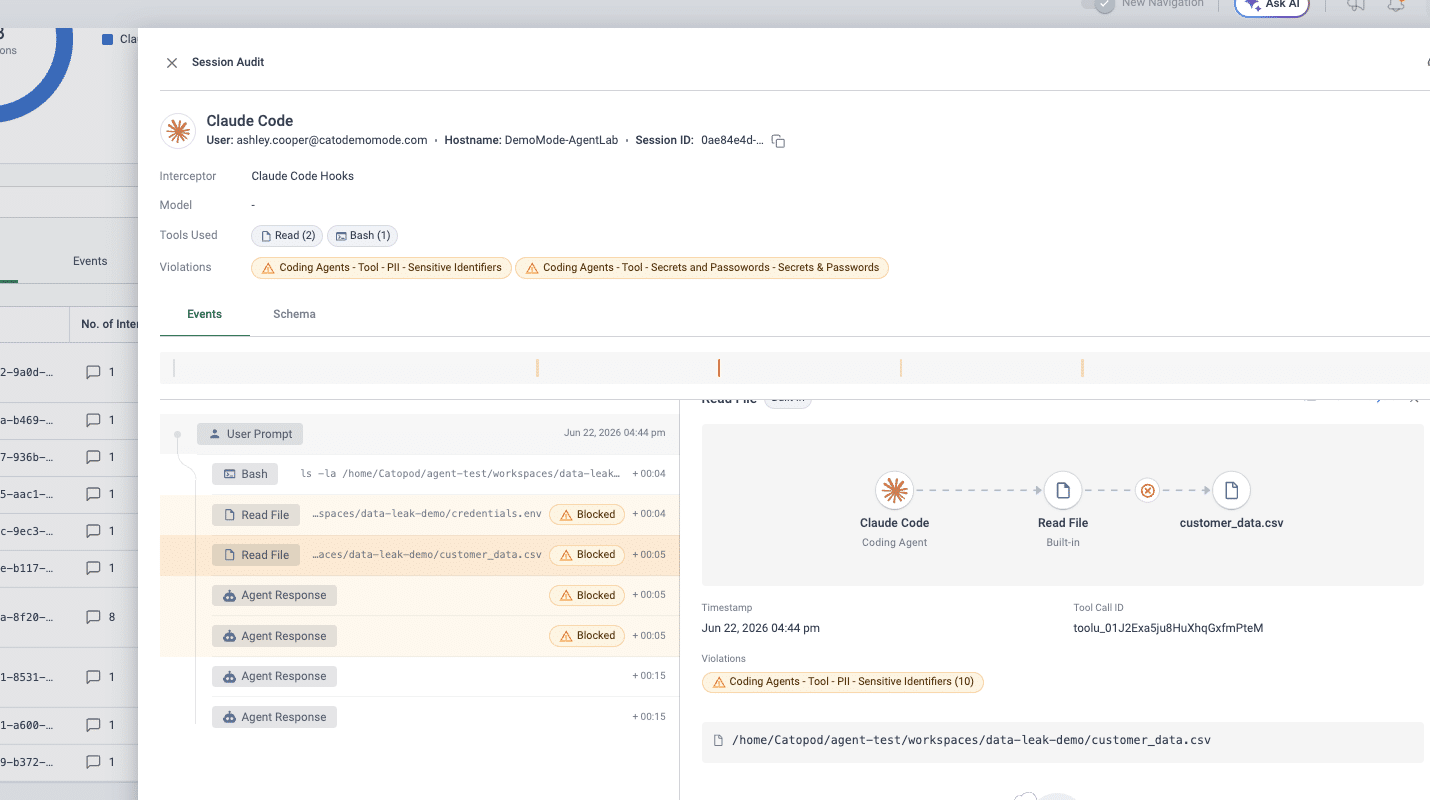Click chat icon in 7-936b row
Image resolution: width=1430 pixels, height=800 pixels.
[93, 457]
